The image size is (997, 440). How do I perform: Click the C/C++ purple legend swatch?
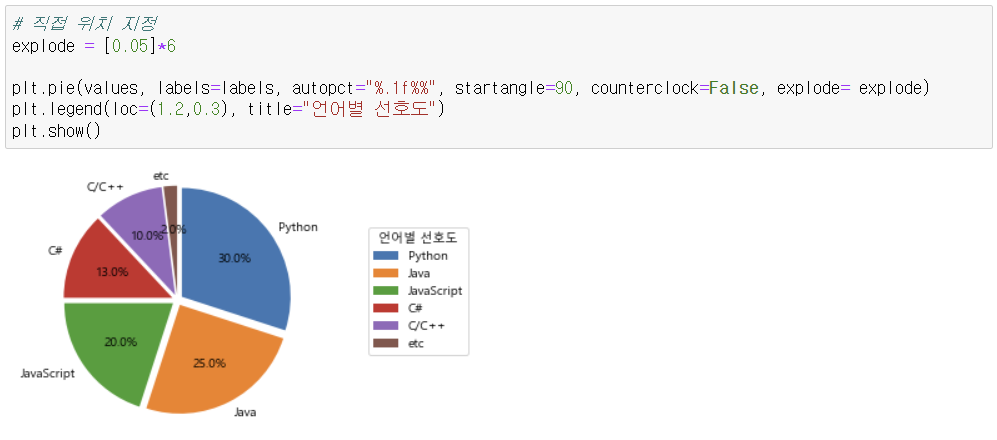pyautogui.click(x=385, y=326)
